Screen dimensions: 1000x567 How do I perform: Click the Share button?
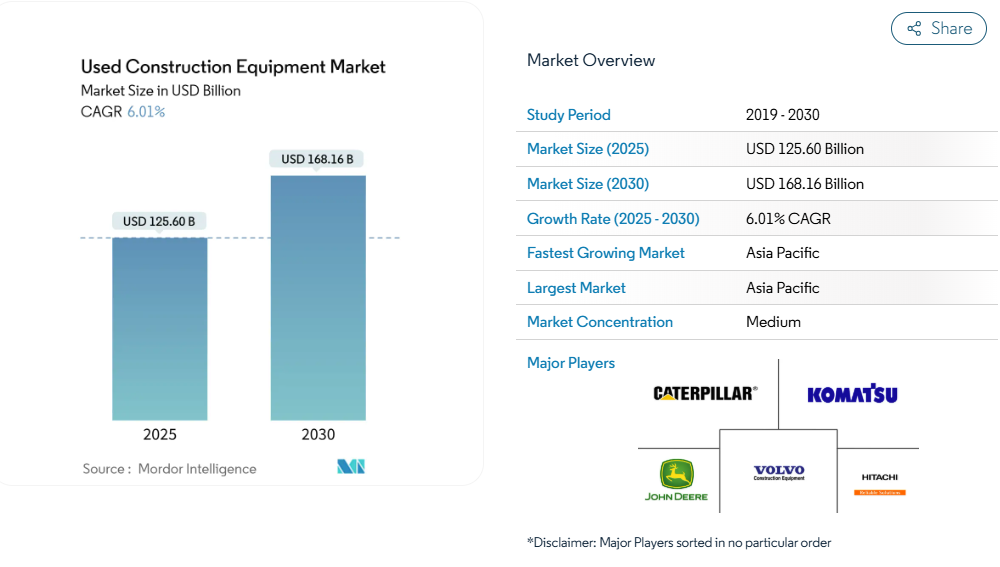point(938,29)
